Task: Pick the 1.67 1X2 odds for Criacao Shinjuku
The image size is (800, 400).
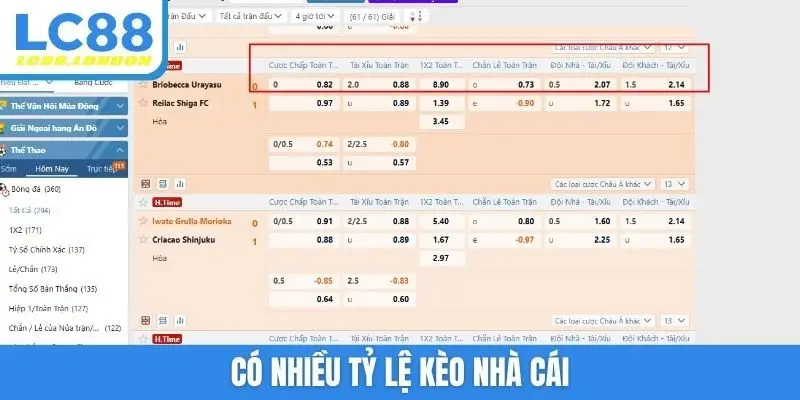Action: click(441, 240)
